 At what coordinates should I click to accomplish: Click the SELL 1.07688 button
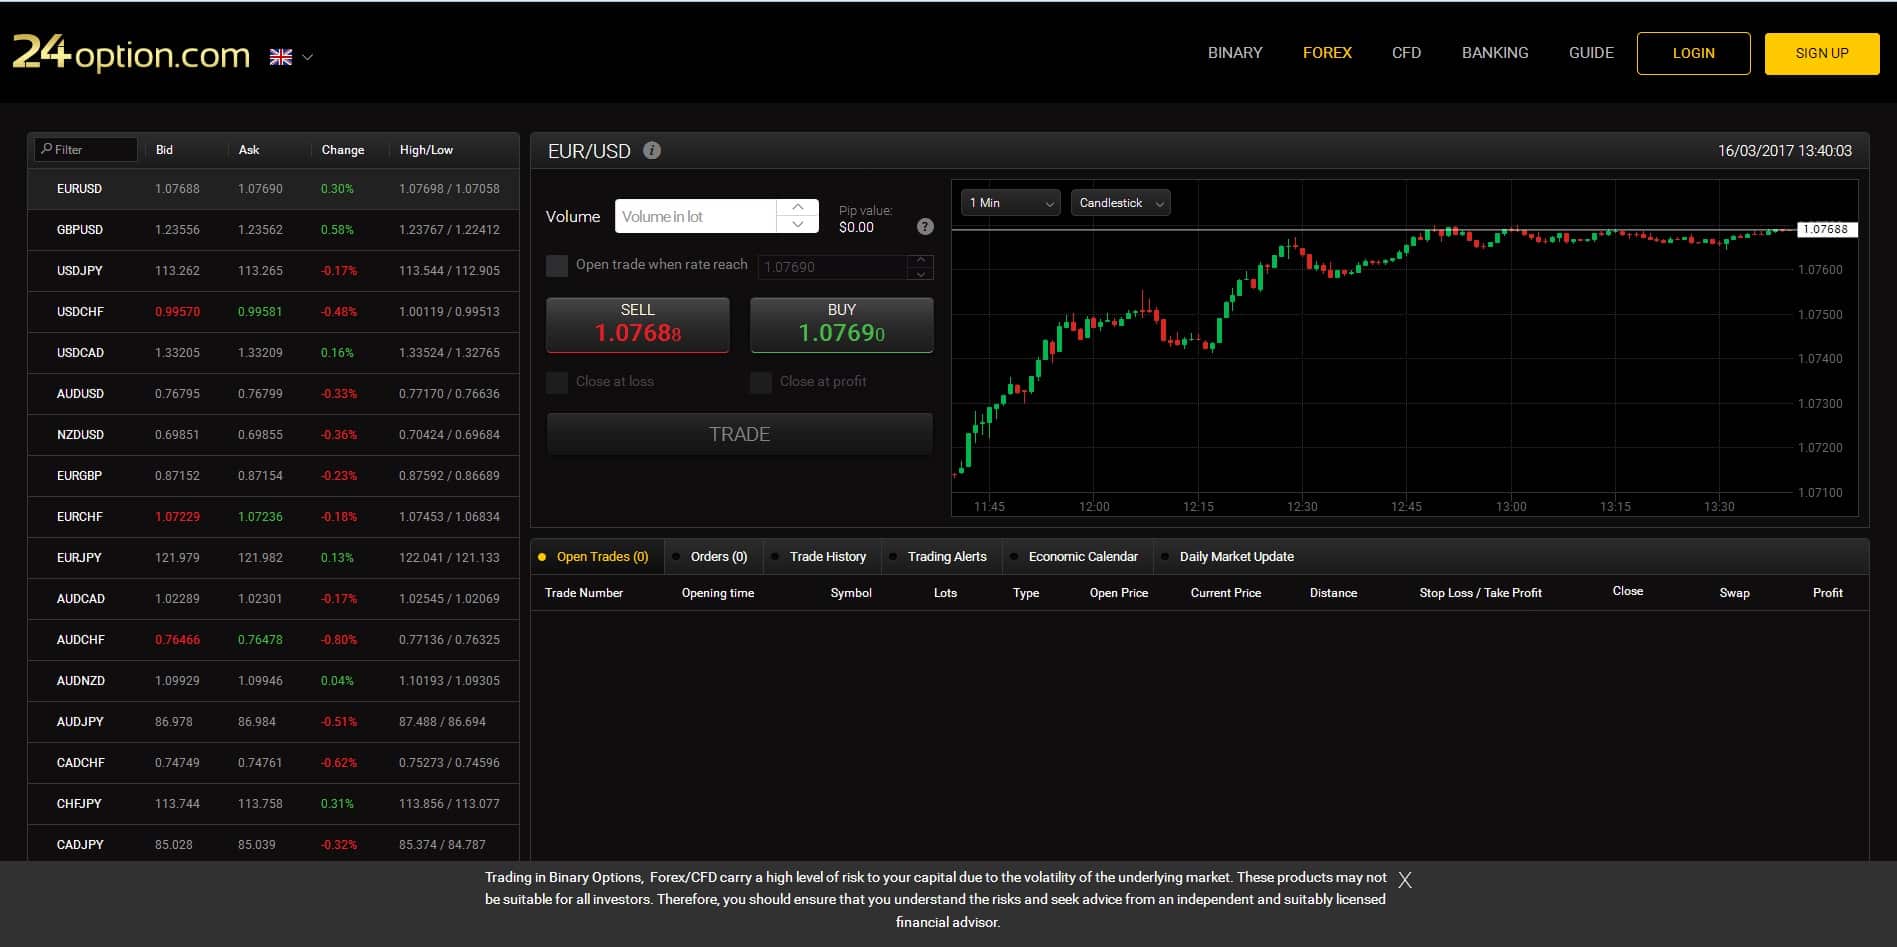[x=637, y=324]
